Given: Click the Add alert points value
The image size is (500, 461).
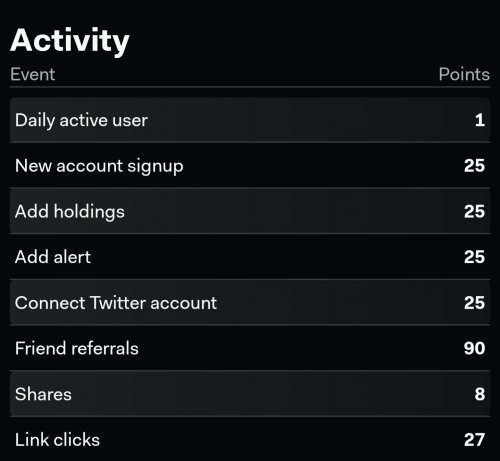Looking at the screenshot, I should tap(474, 257).
